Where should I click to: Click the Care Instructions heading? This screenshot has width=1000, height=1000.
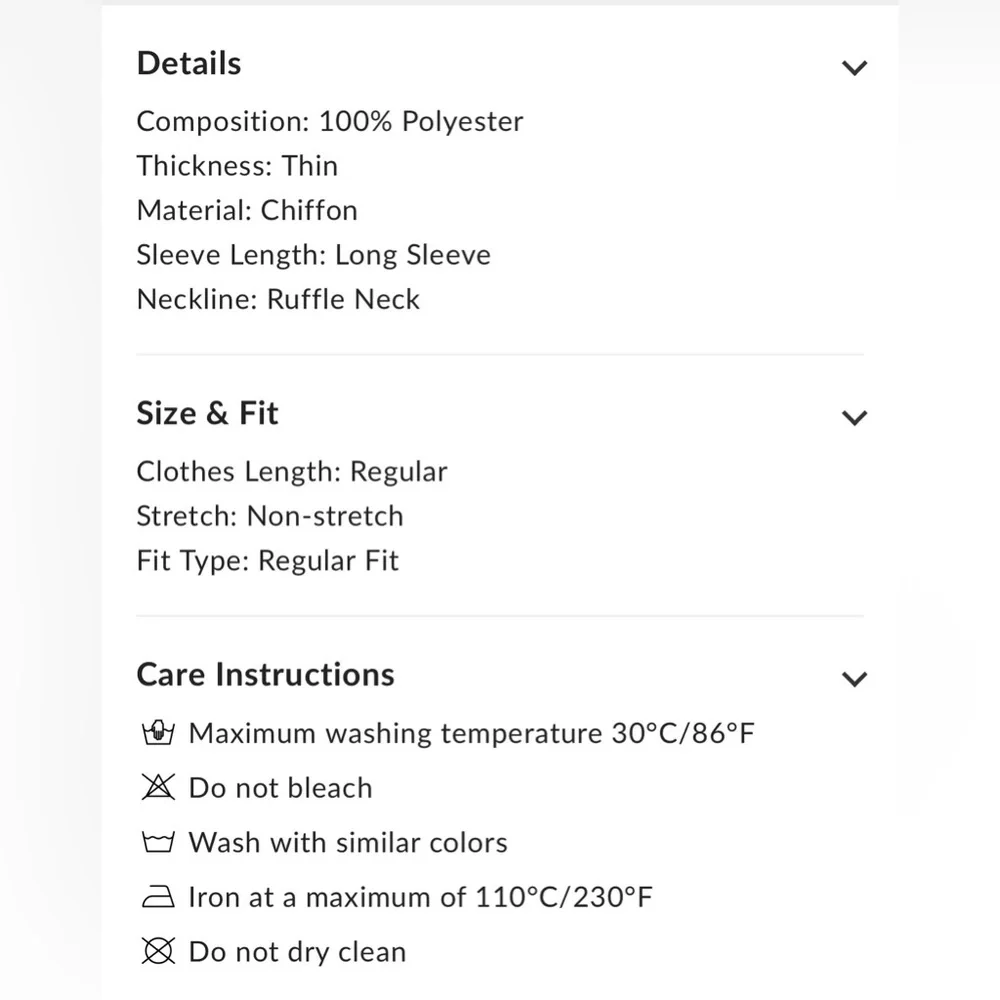click(265, 675)
